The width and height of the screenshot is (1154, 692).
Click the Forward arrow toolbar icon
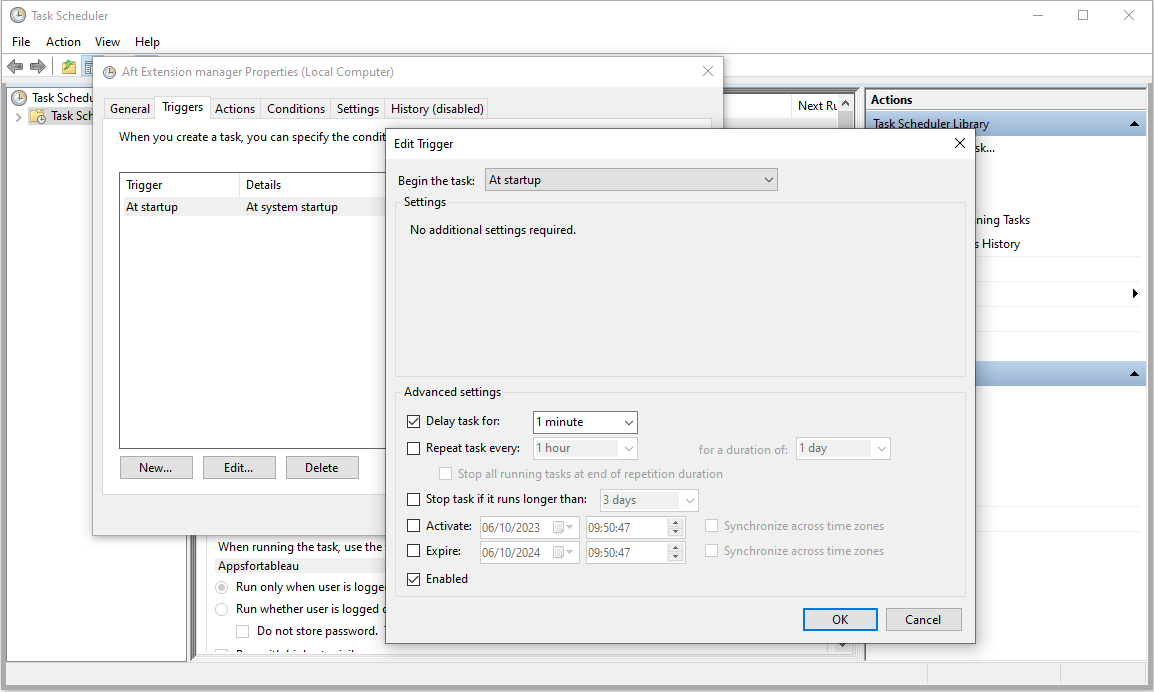tap(38, 67)
